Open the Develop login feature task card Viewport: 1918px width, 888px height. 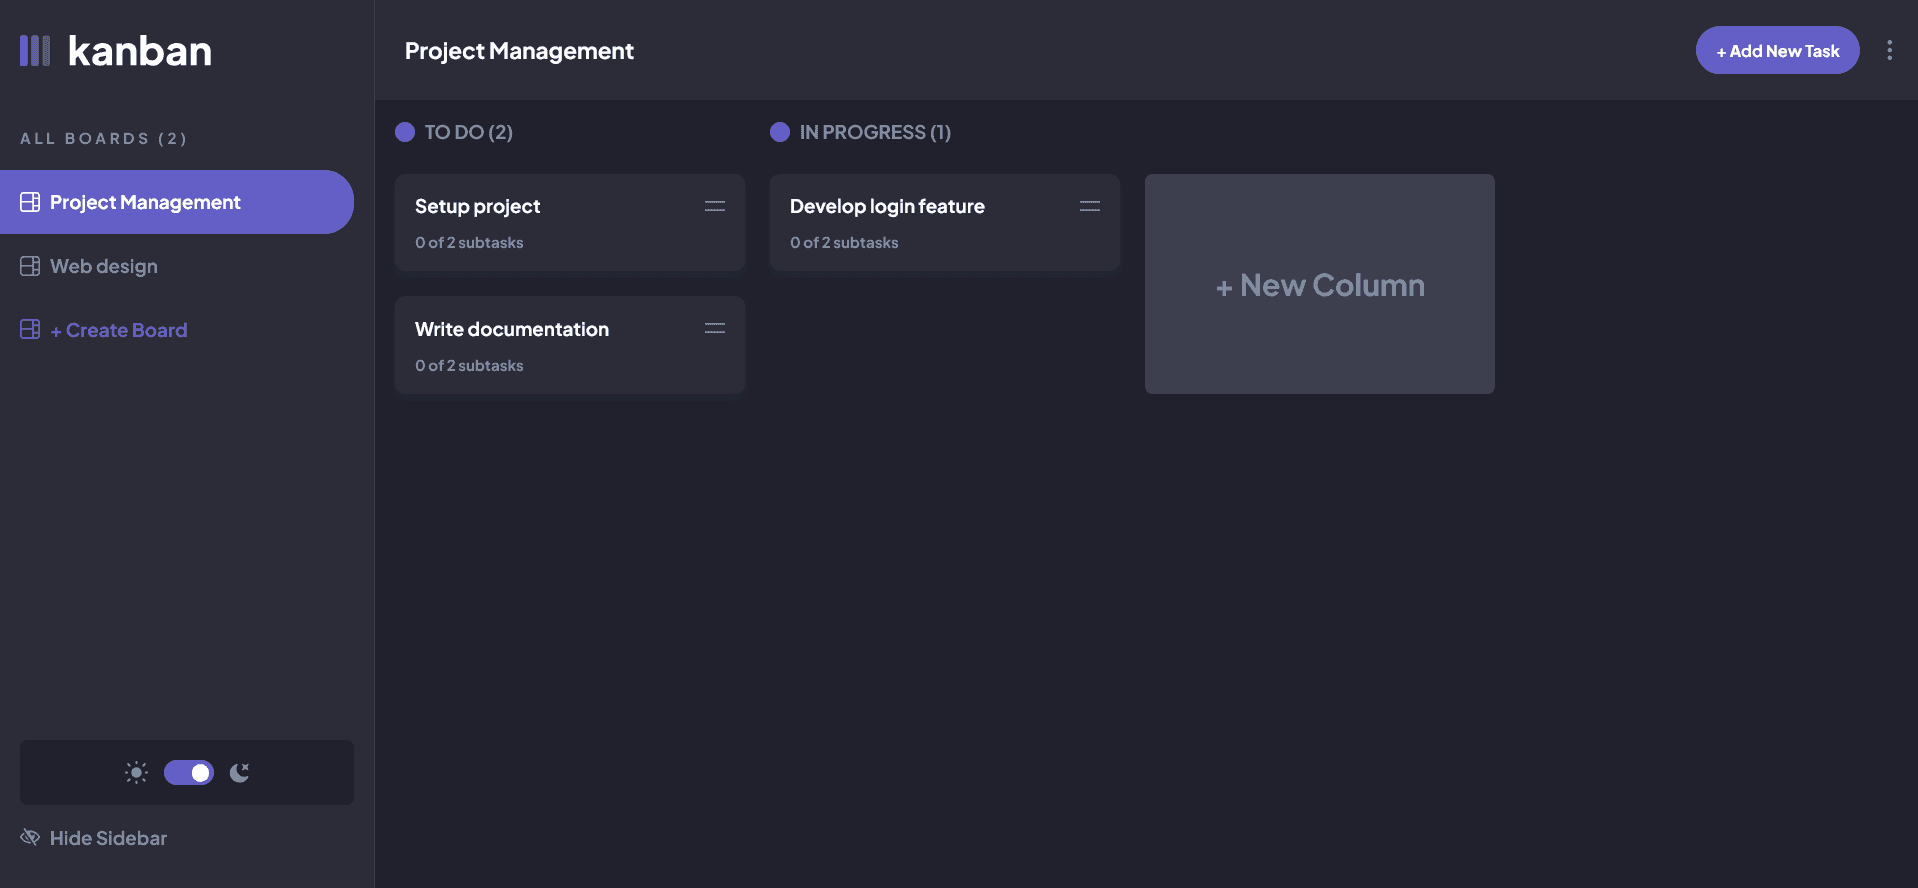945,222
